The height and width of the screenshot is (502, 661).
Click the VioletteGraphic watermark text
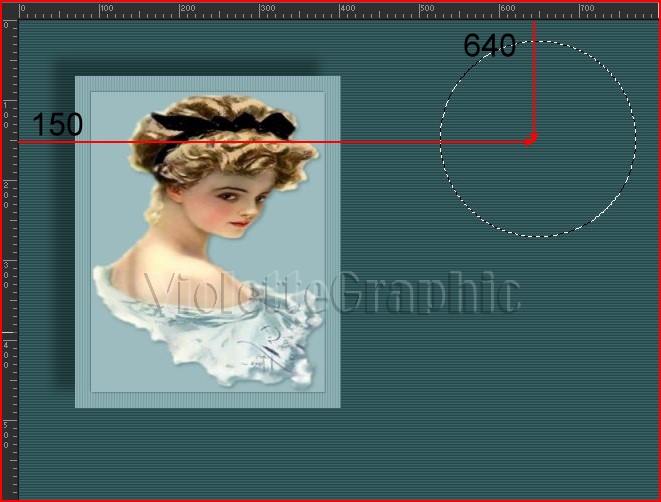coord(333,294)
